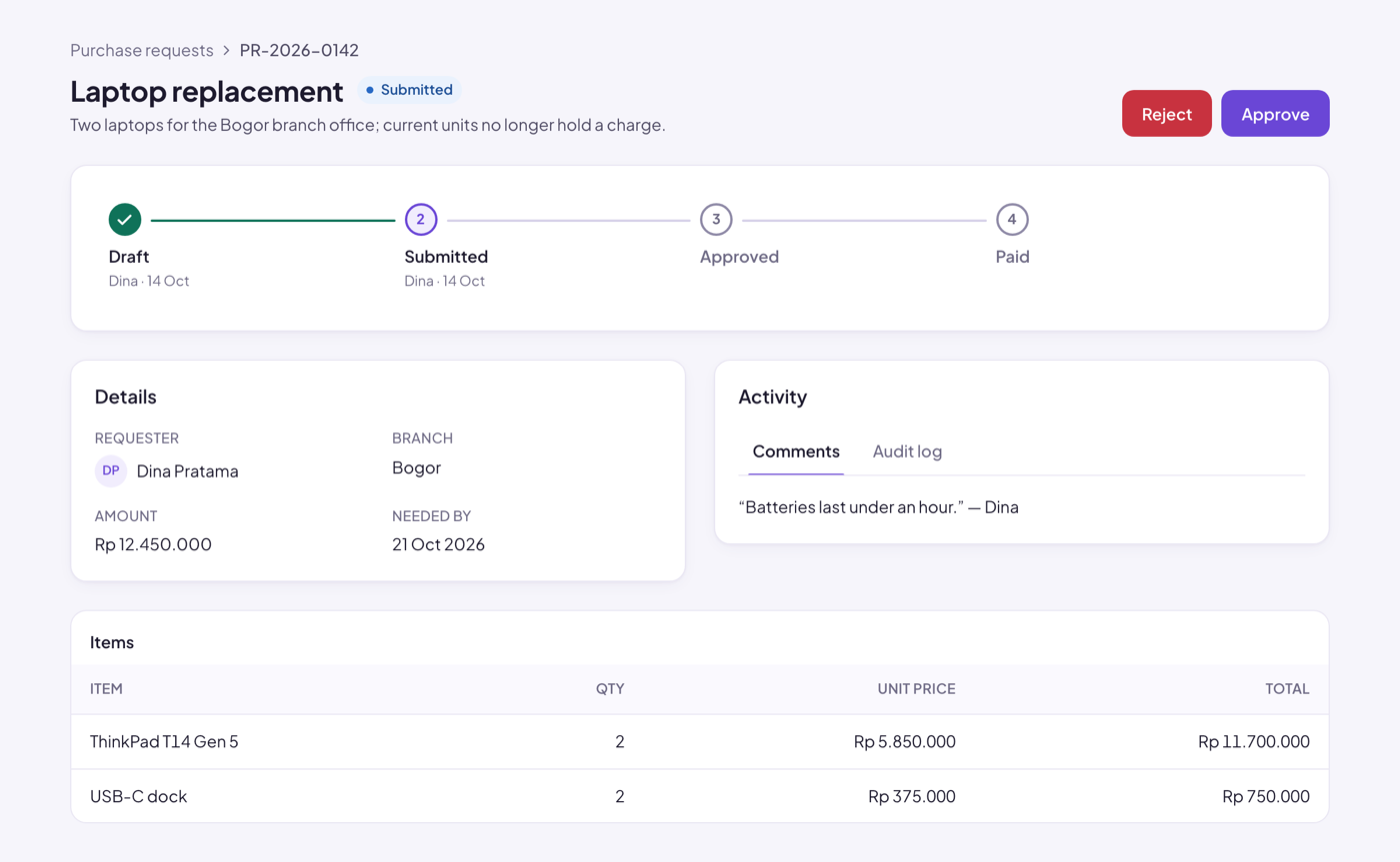
Task: Click the Draft step label
Action: (129, 257)
